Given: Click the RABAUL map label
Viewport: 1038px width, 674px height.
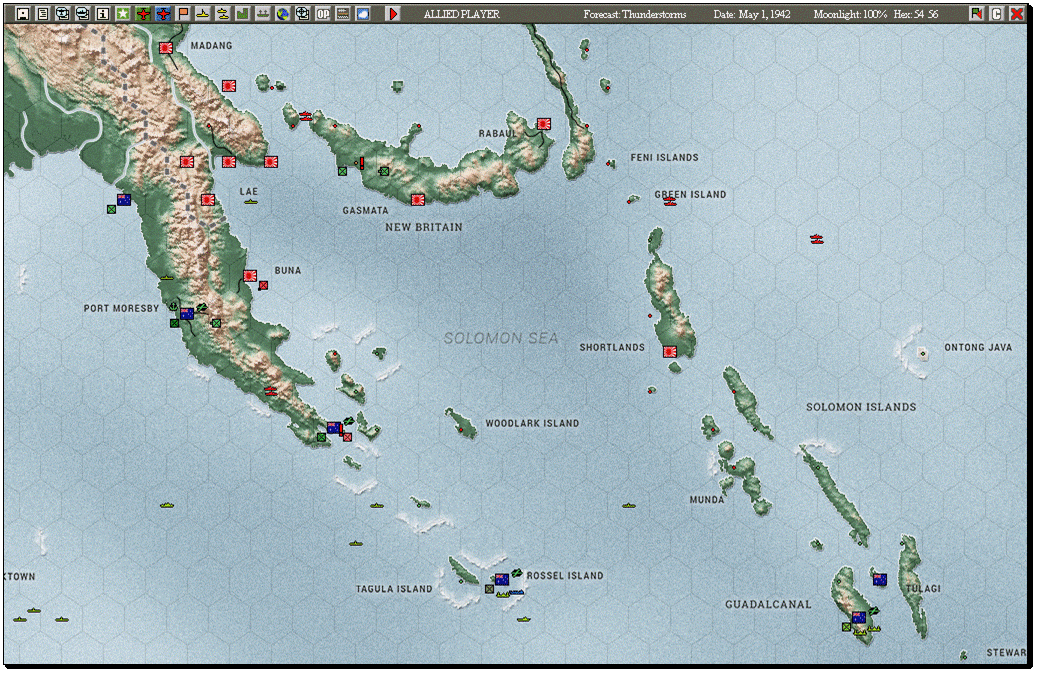Looking at the screenshot, I should 497,134.
